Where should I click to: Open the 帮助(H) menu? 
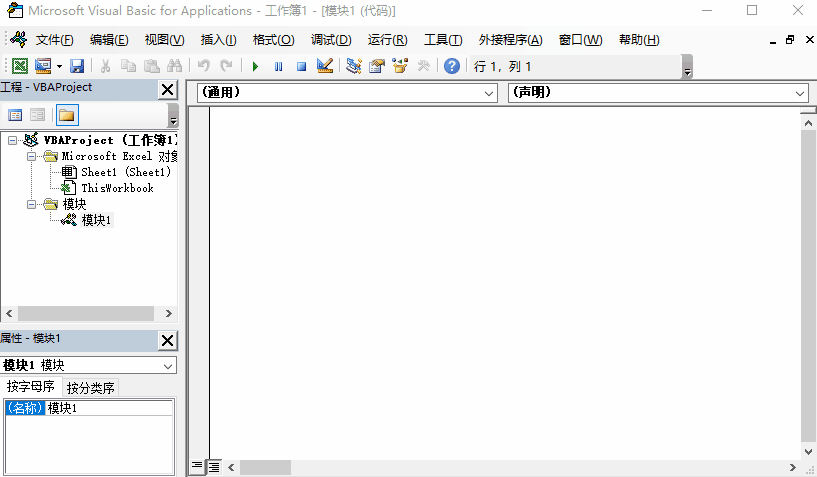pyautogui.click(x=639, y=40)
